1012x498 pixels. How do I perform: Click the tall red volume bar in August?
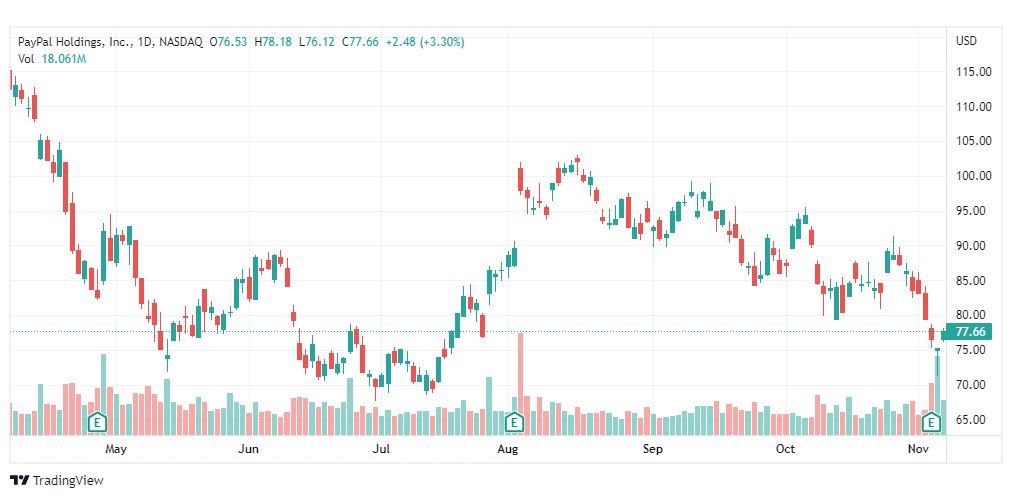pyautogui.click(x=521, y=380)
